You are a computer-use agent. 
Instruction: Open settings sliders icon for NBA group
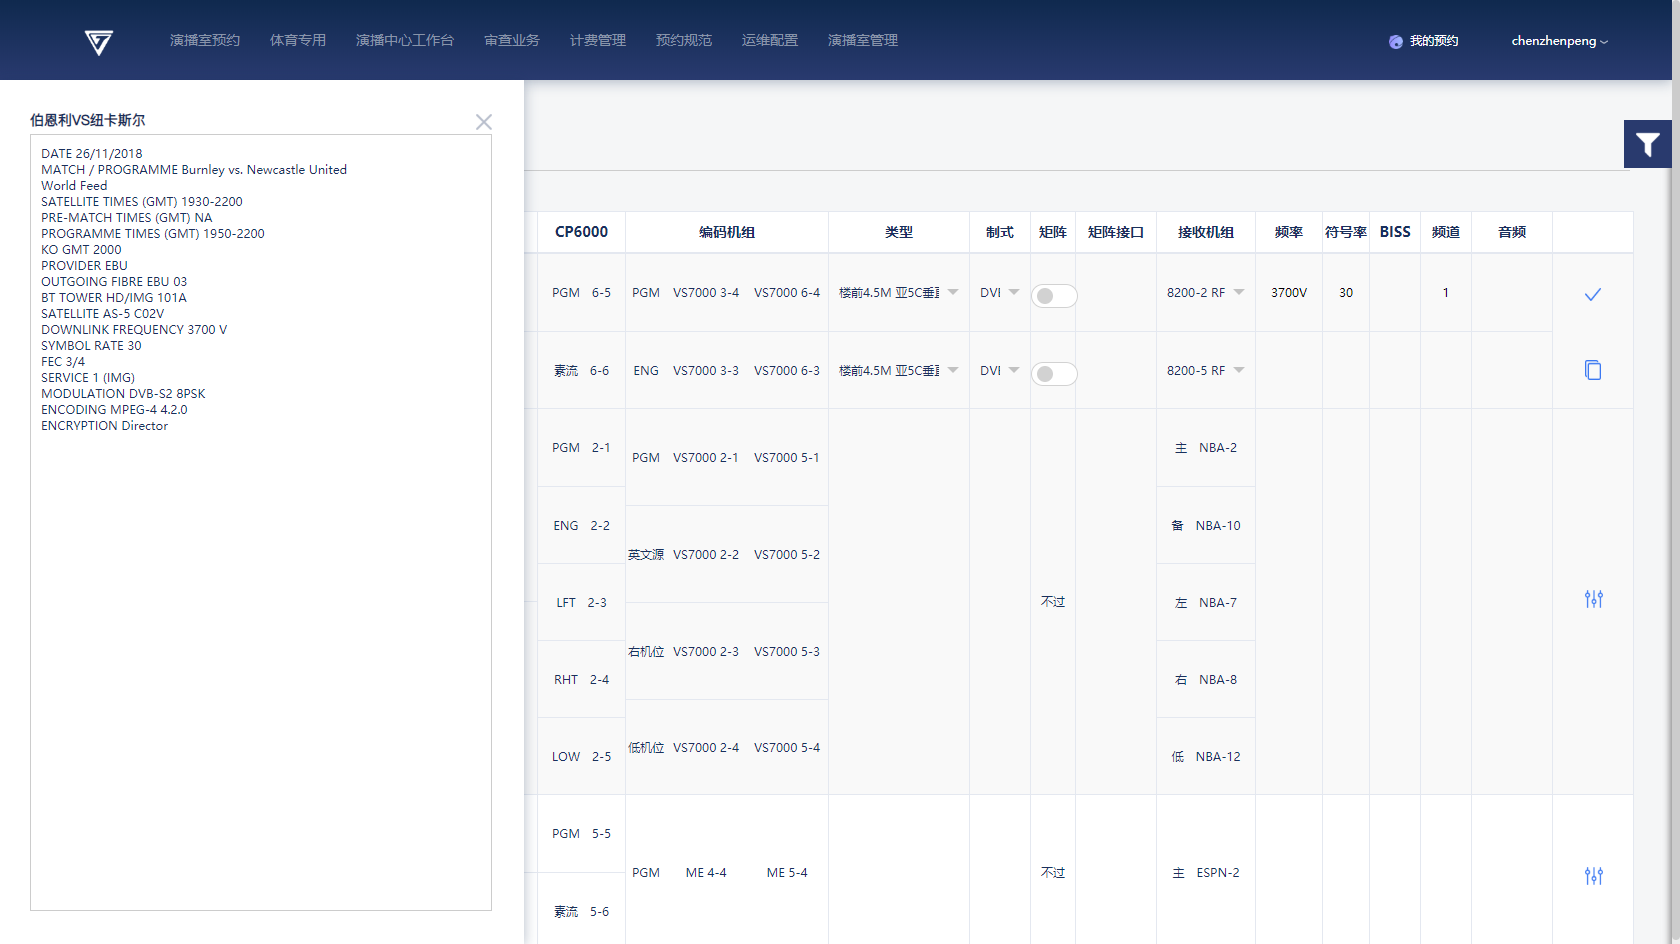click(x=1593, y=599)
